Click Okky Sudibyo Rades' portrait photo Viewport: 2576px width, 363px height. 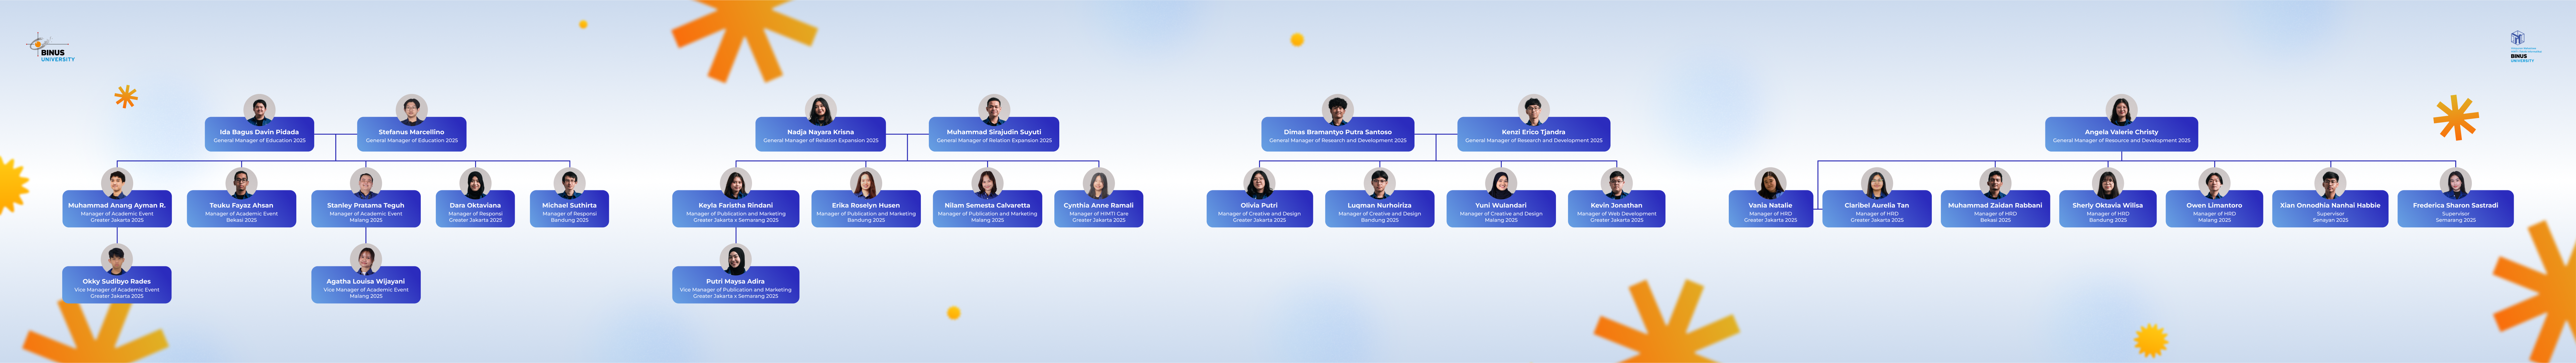click(117, 259)
